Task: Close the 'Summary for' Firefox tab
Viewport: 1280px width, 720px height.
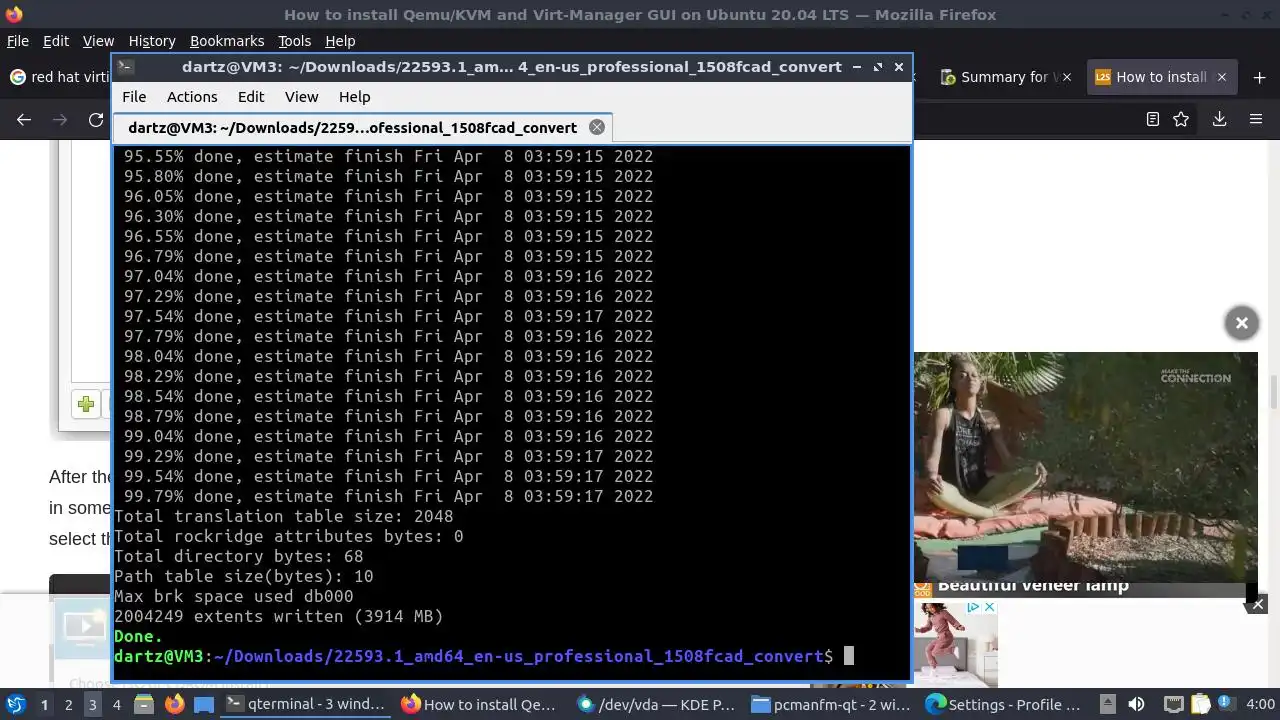Action: pos(1066,77)
